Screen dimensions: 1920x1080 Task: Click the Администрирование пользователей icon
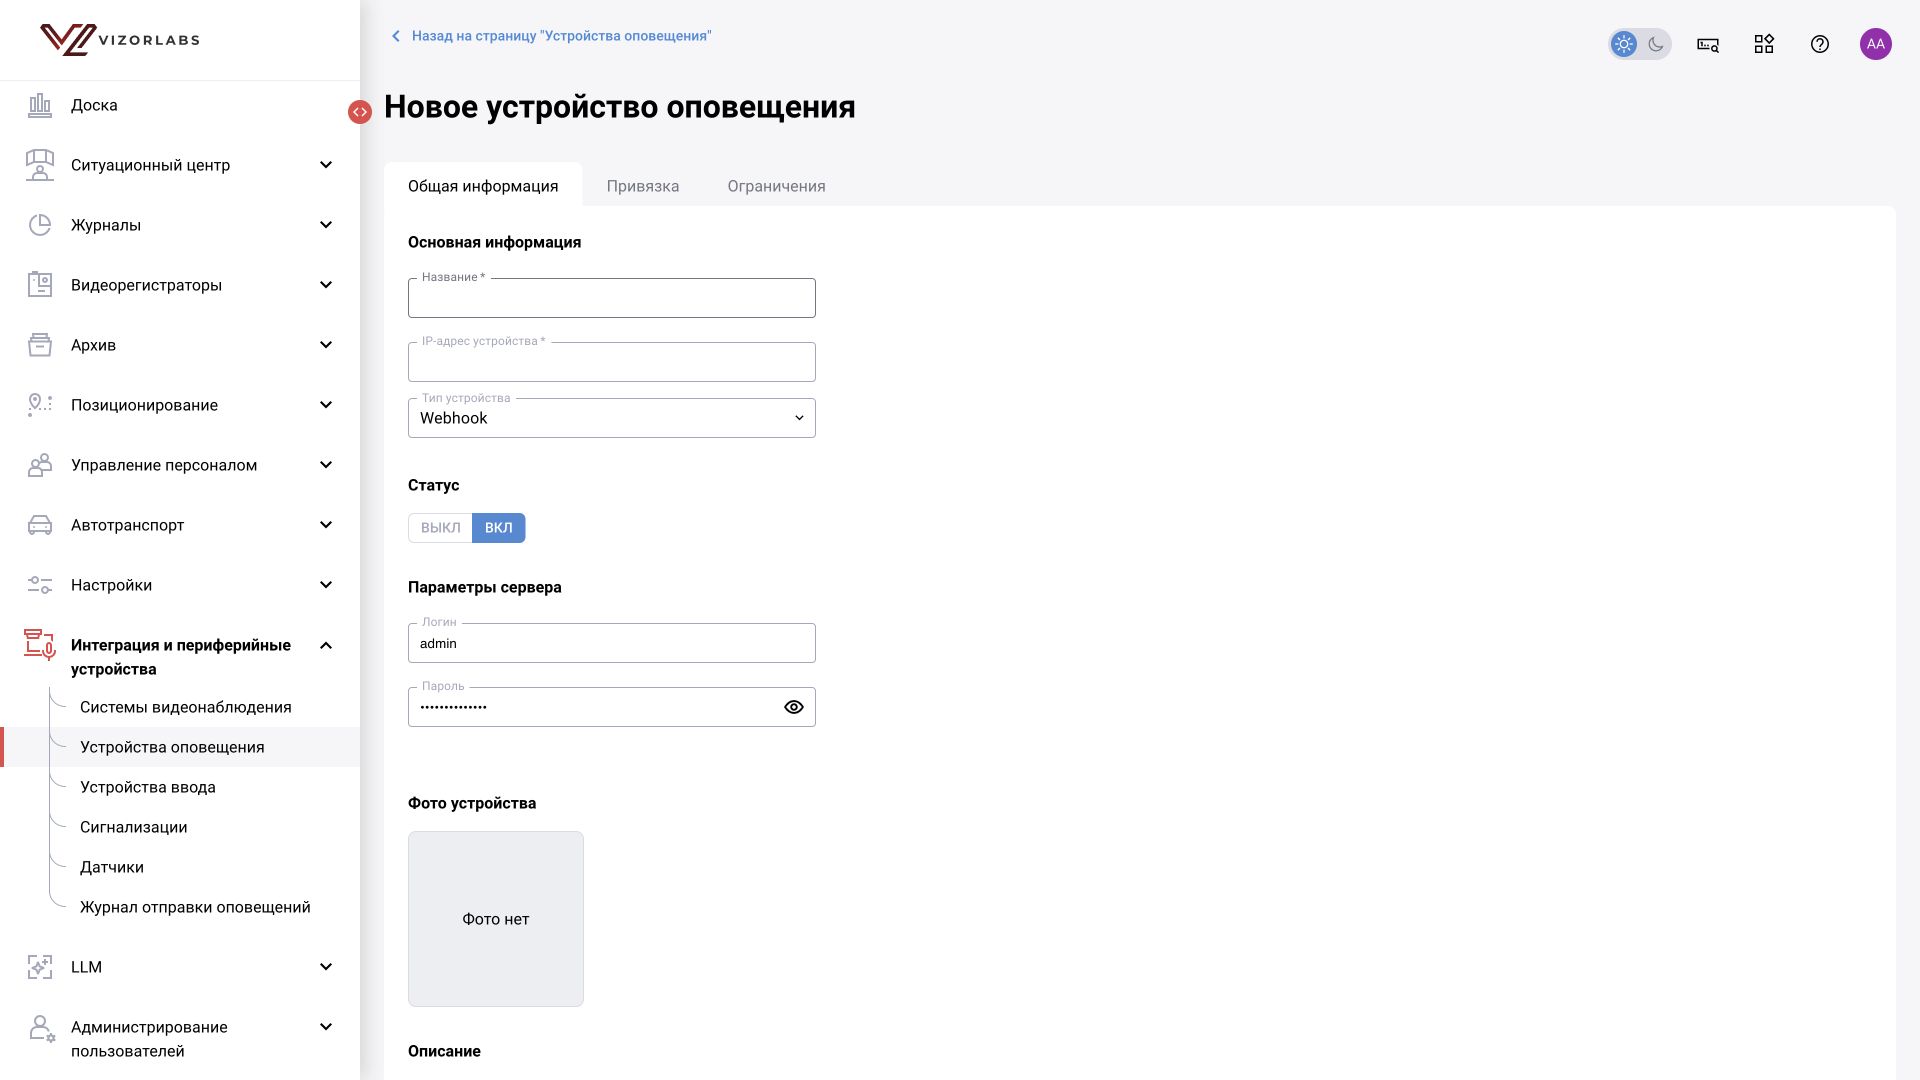(x=42, y=1029)
